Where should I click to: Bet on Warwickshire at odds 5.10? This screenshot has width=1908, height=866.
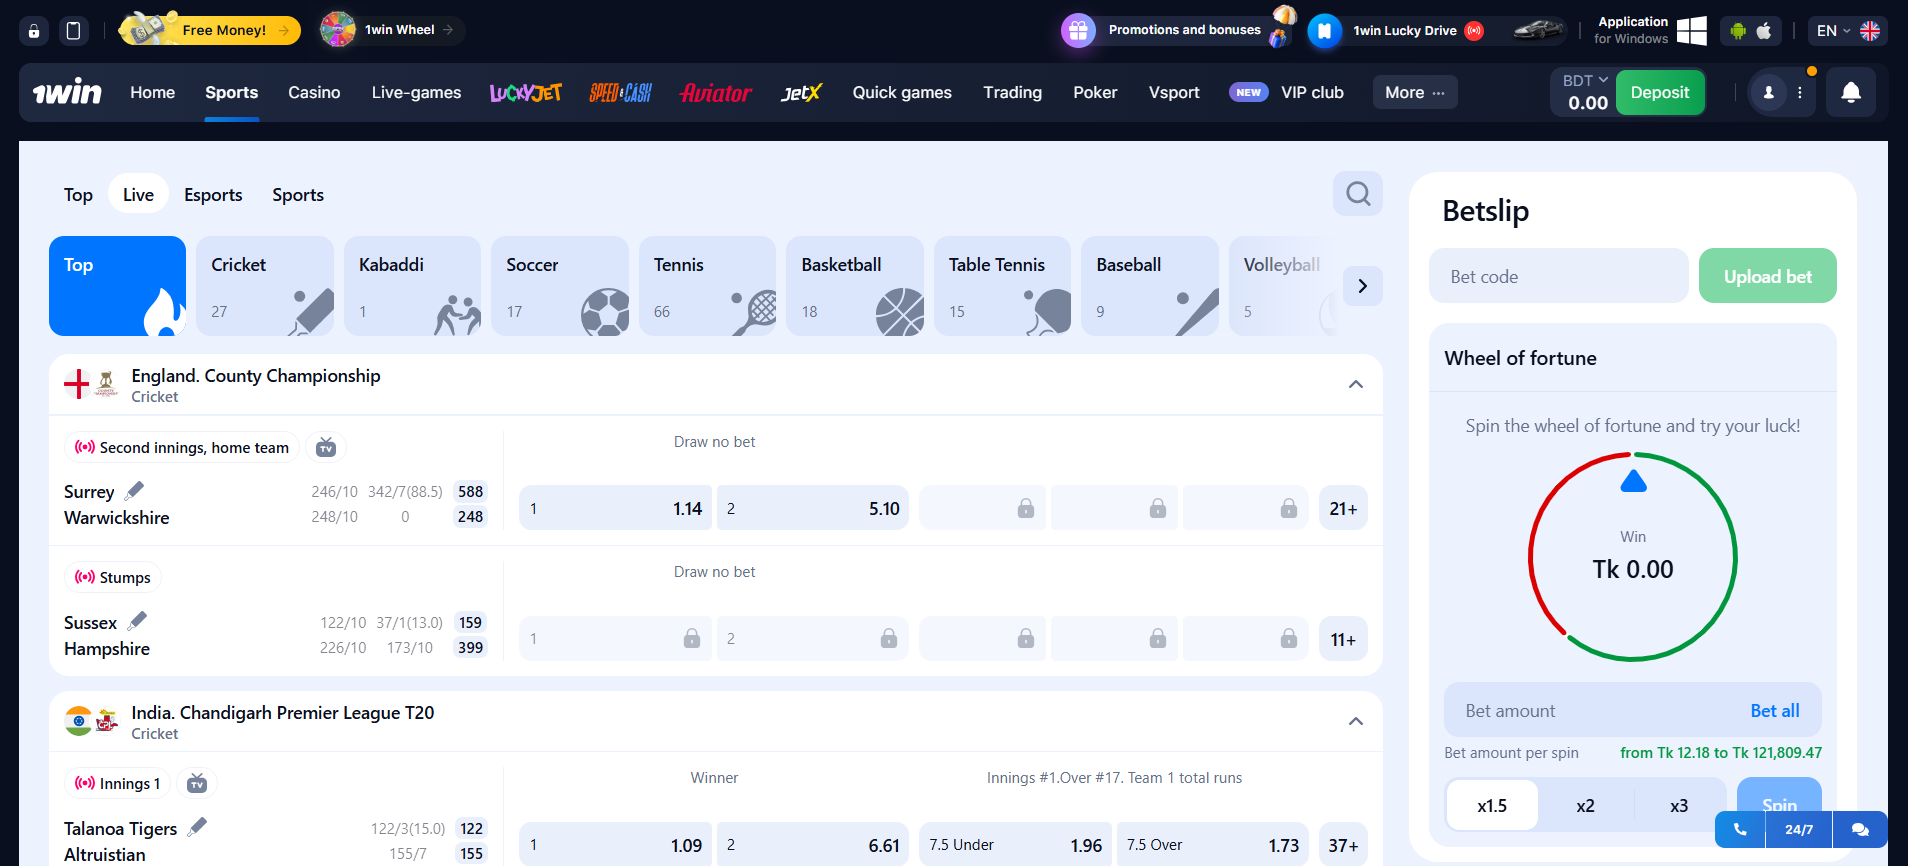(812, 508)
